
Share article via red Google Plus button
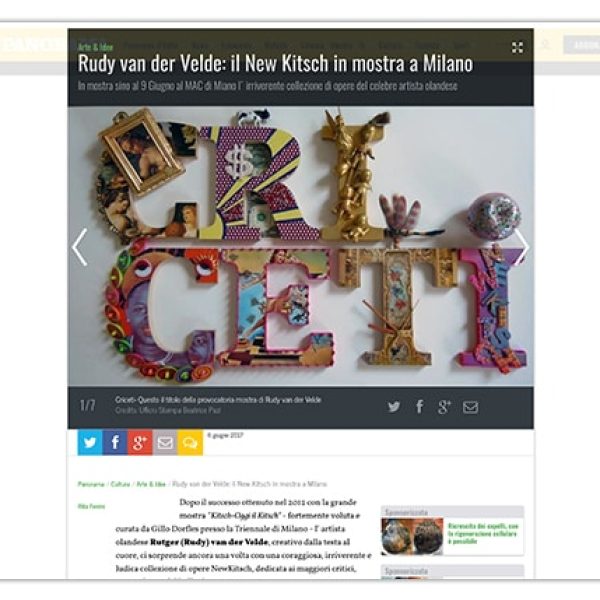(140, 442)
